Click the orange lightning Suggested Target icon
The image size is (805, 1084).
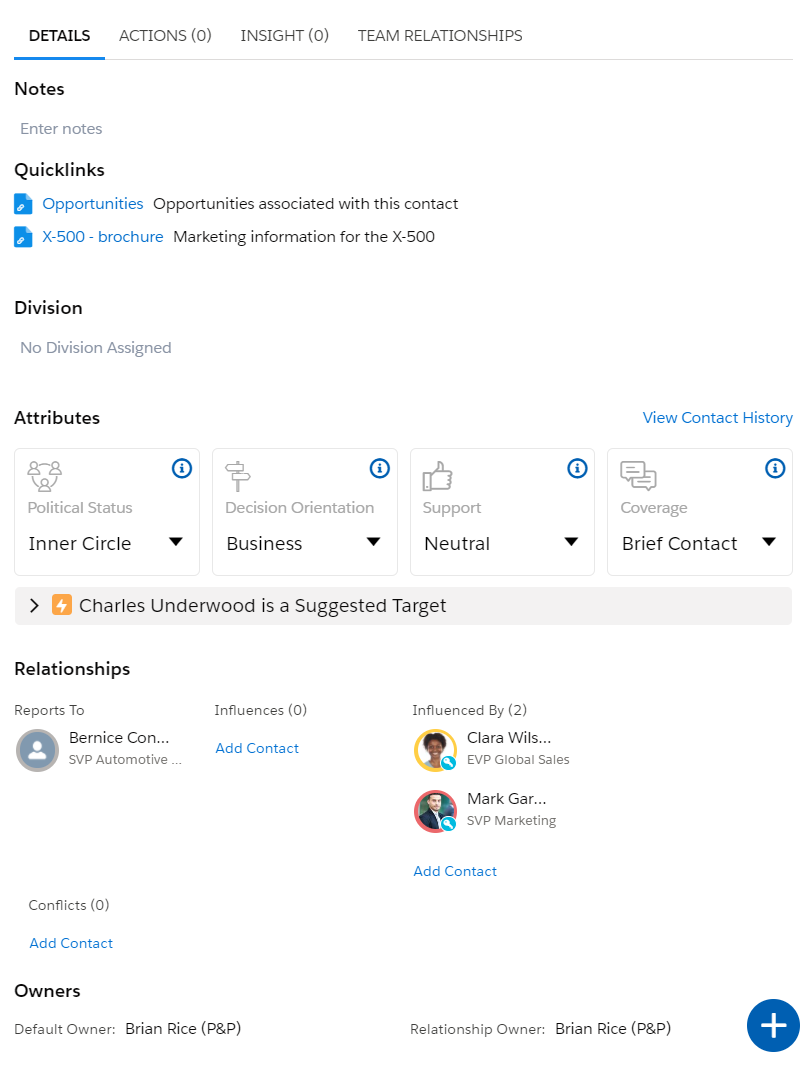click(x=62, y=606)
